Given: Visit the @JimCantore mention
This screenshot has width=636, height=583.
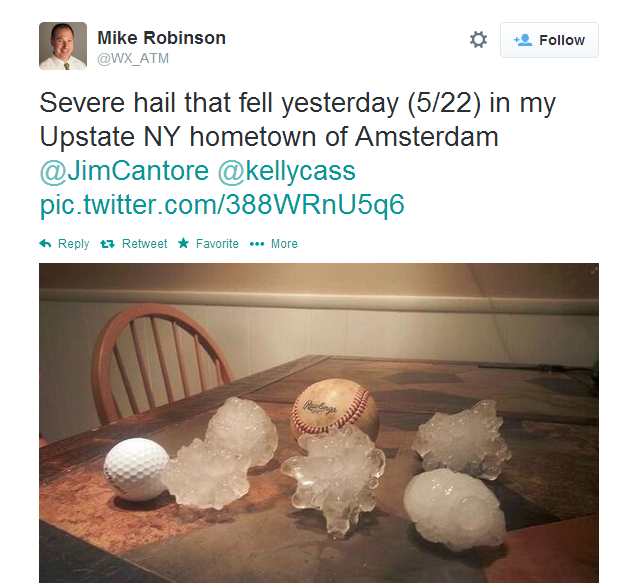Looking at the screenshot, I should tap(124, 170).
